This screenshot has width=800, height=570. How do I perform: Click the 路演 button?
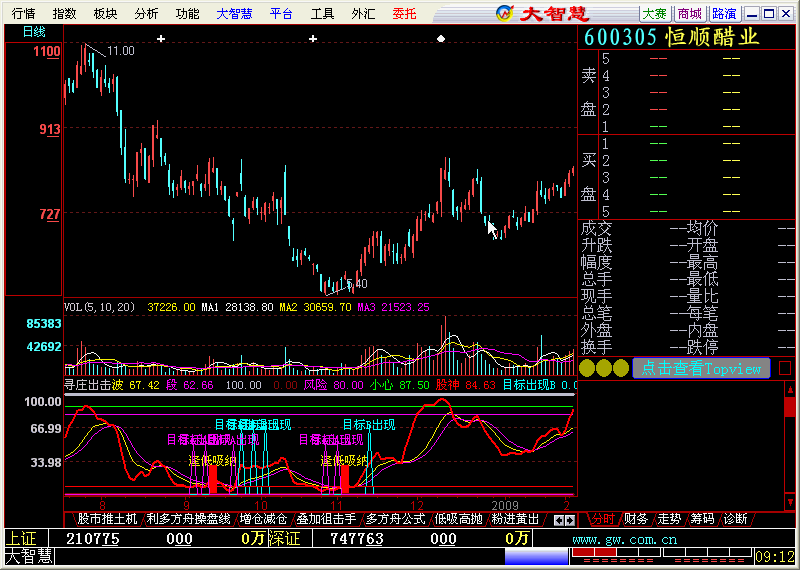(724, 14)
